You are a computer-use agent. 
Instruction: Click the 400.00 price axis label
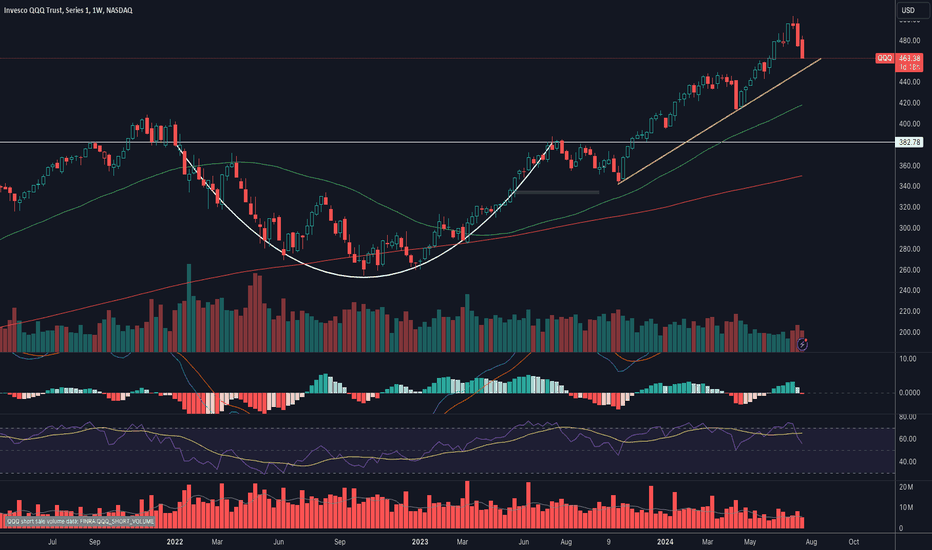(x=909, y=124)
